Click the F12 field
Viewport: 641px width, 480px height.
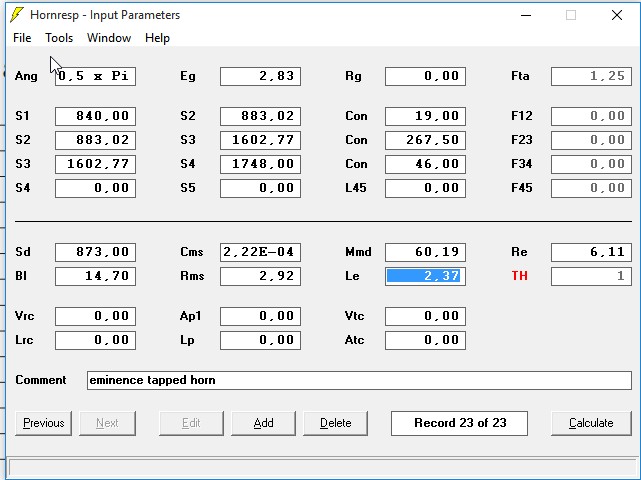click(x=591, y=116)
